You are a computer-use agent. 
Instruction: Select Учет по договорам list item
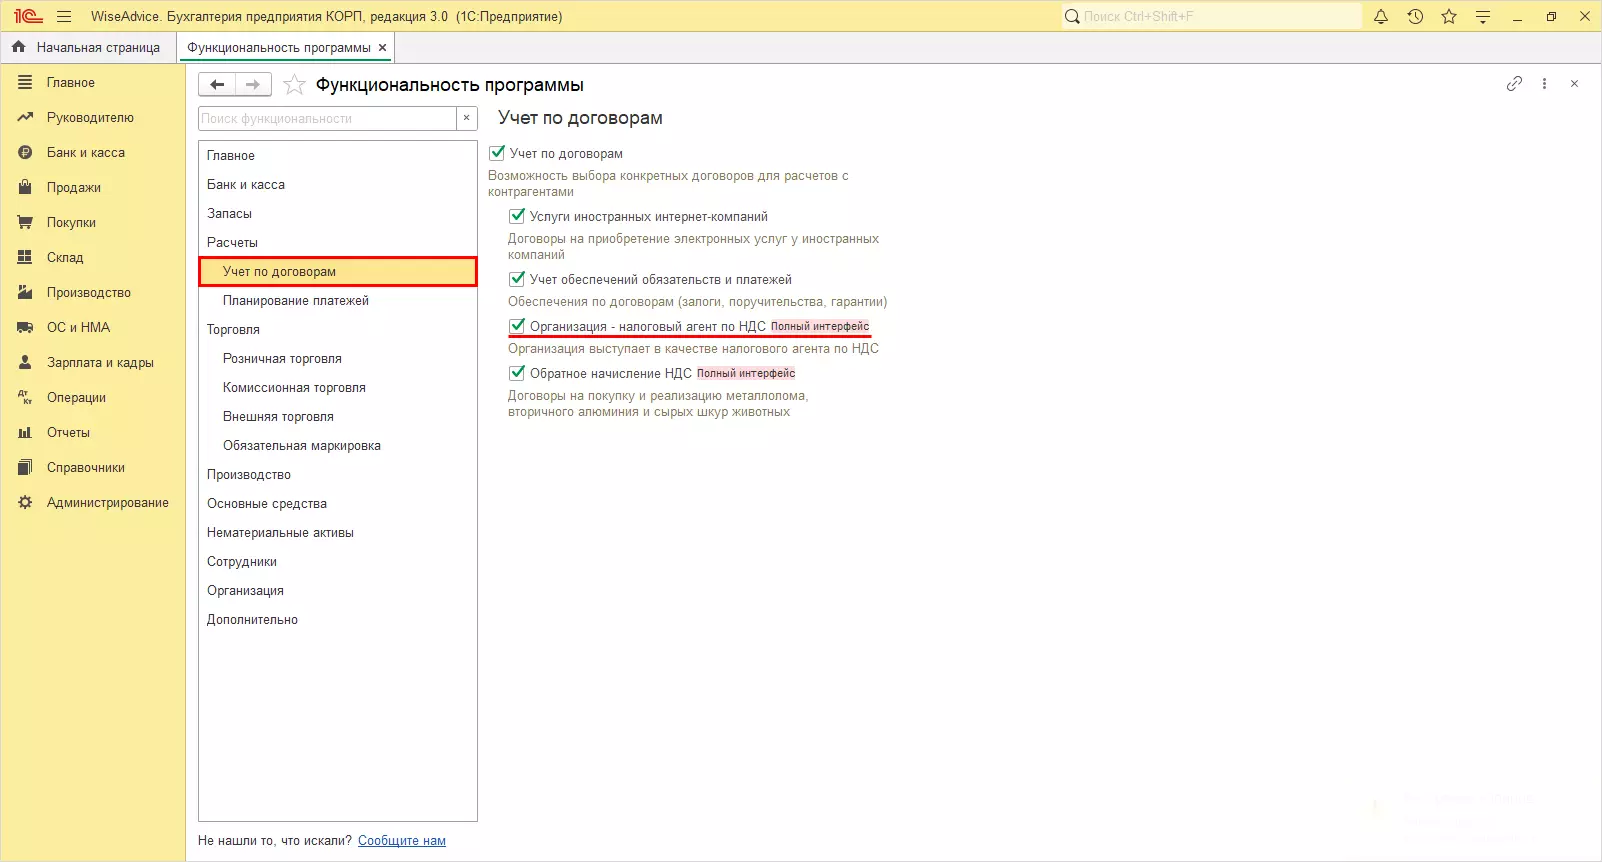(x=338, y=272)
